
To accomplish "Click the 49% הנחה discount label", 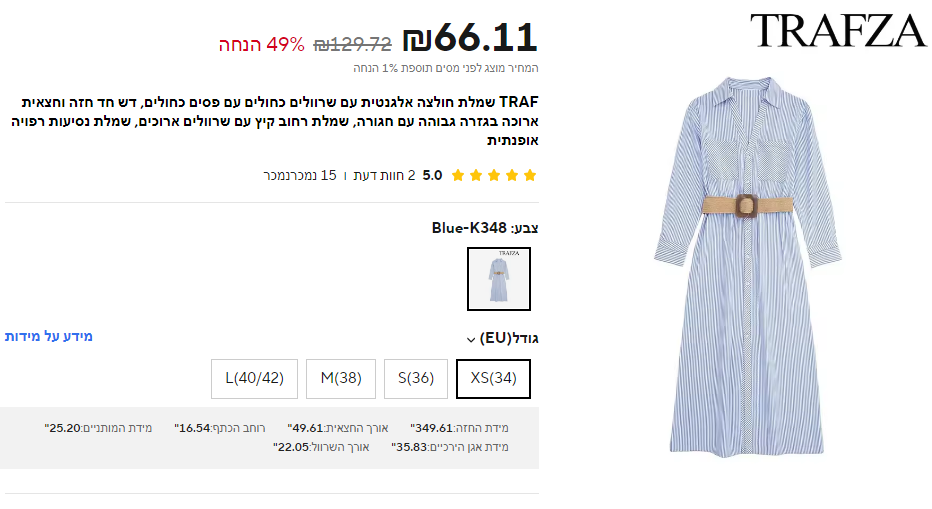I will coord(261,45).
